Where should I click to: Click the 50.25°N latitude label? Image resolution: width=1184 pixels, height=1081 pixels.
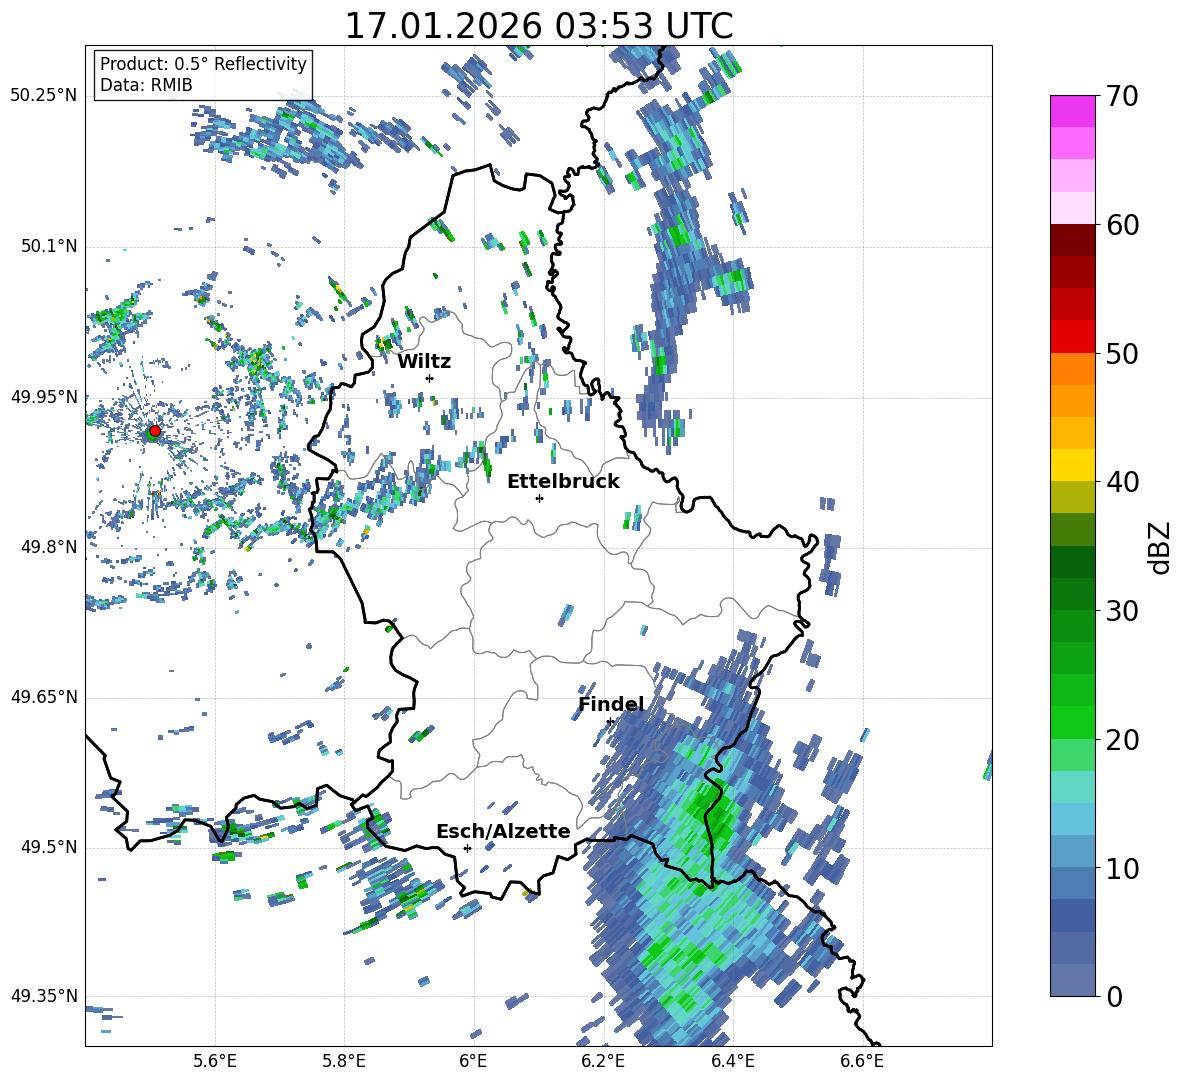pos(44,95)
